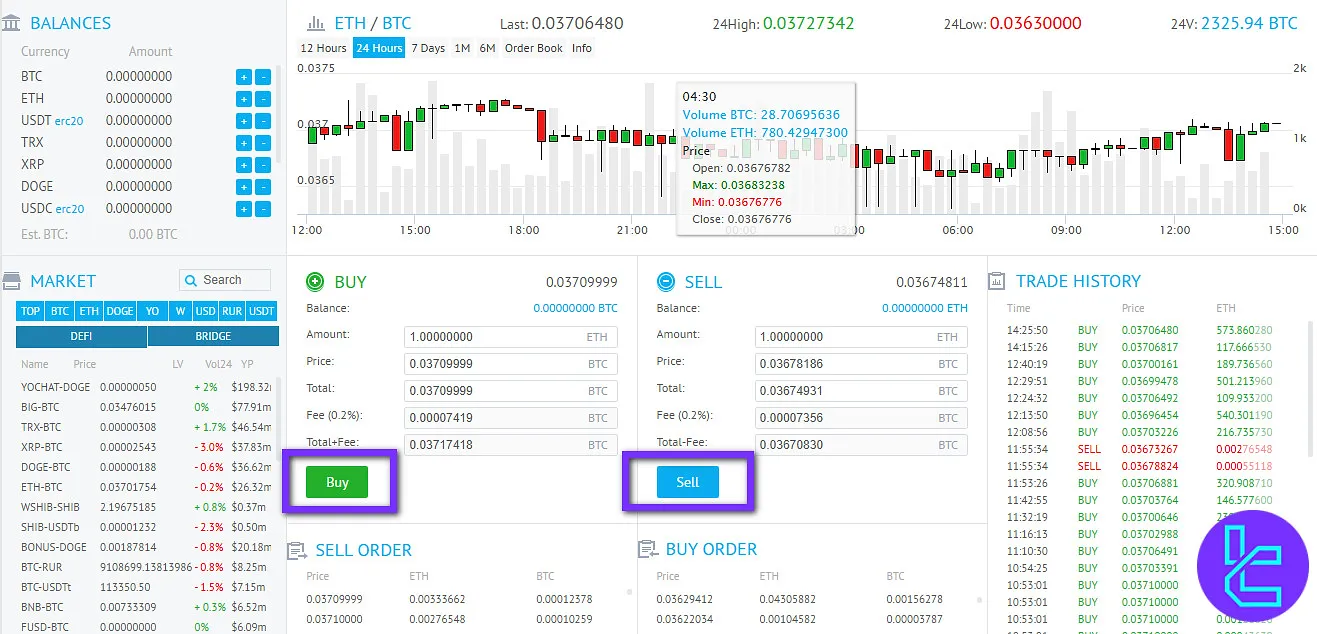Filter market by BTC pairs

(60, 311)
